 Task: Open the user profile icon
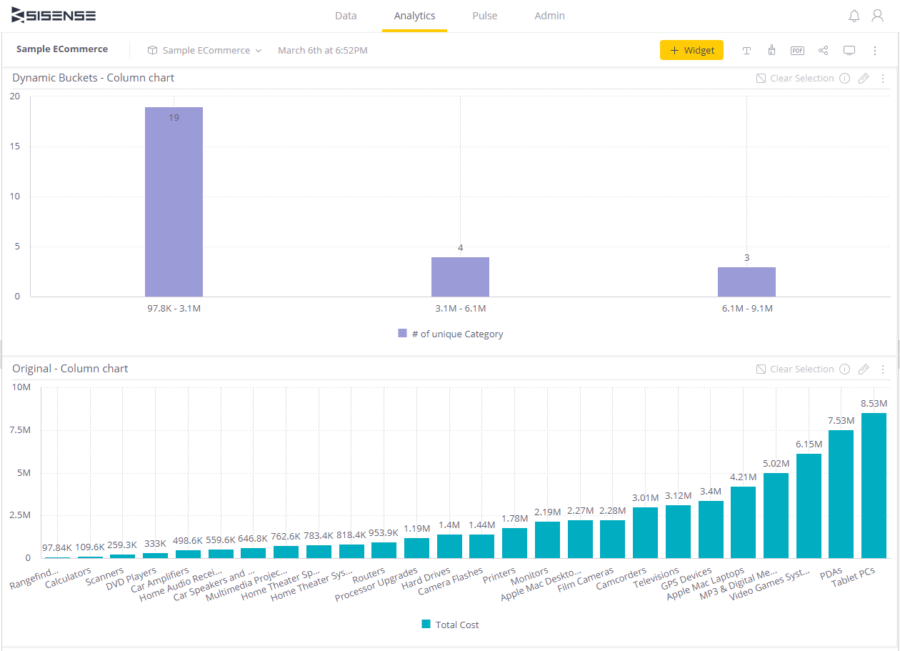click(878, 16)
